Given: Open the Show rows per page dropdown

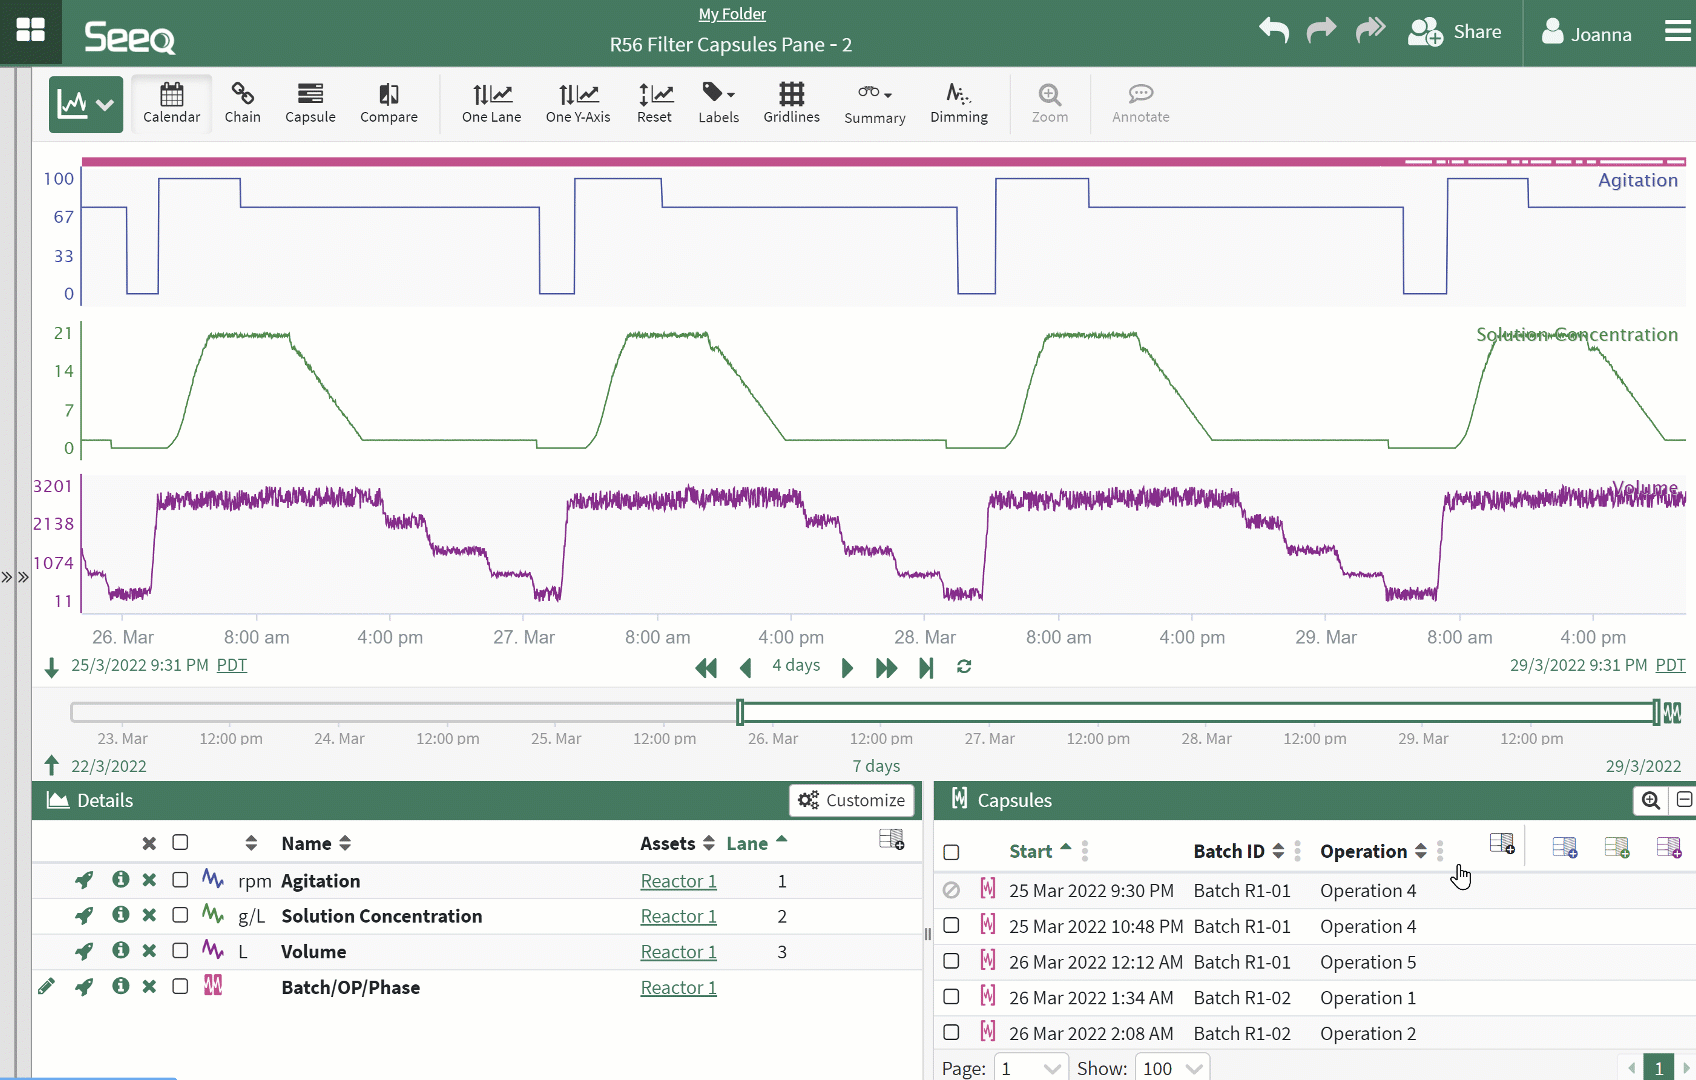Looking at the screenshot, I should (1172, 1068).
